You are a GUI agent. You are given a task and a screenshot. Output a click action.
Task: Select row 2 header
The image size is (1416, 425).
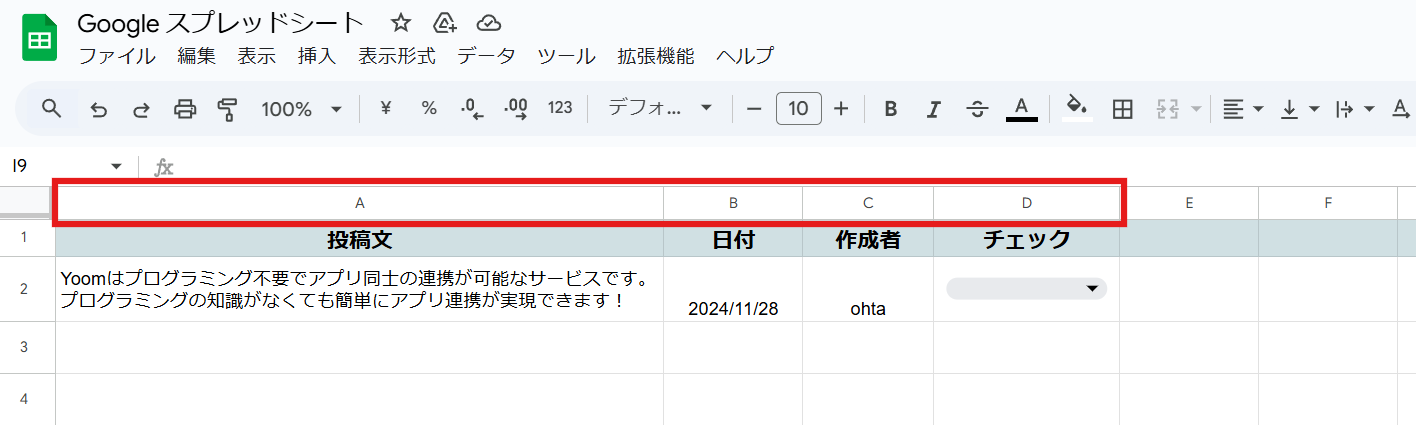(x=27, y=289)
